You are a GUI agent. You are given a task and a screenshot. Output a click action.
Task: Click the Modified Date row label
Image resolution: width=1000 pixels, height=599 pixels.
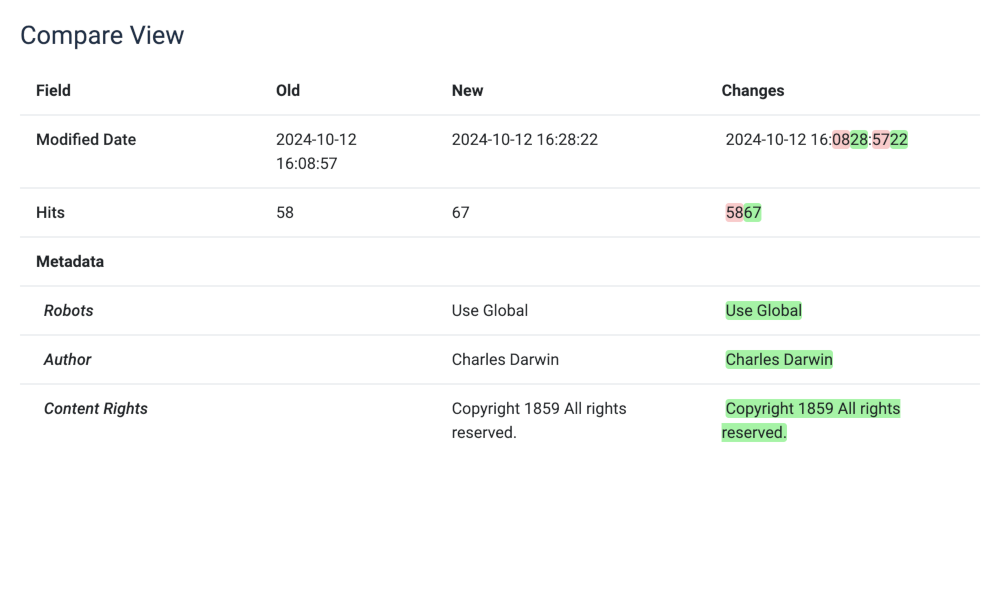point(86,140)
